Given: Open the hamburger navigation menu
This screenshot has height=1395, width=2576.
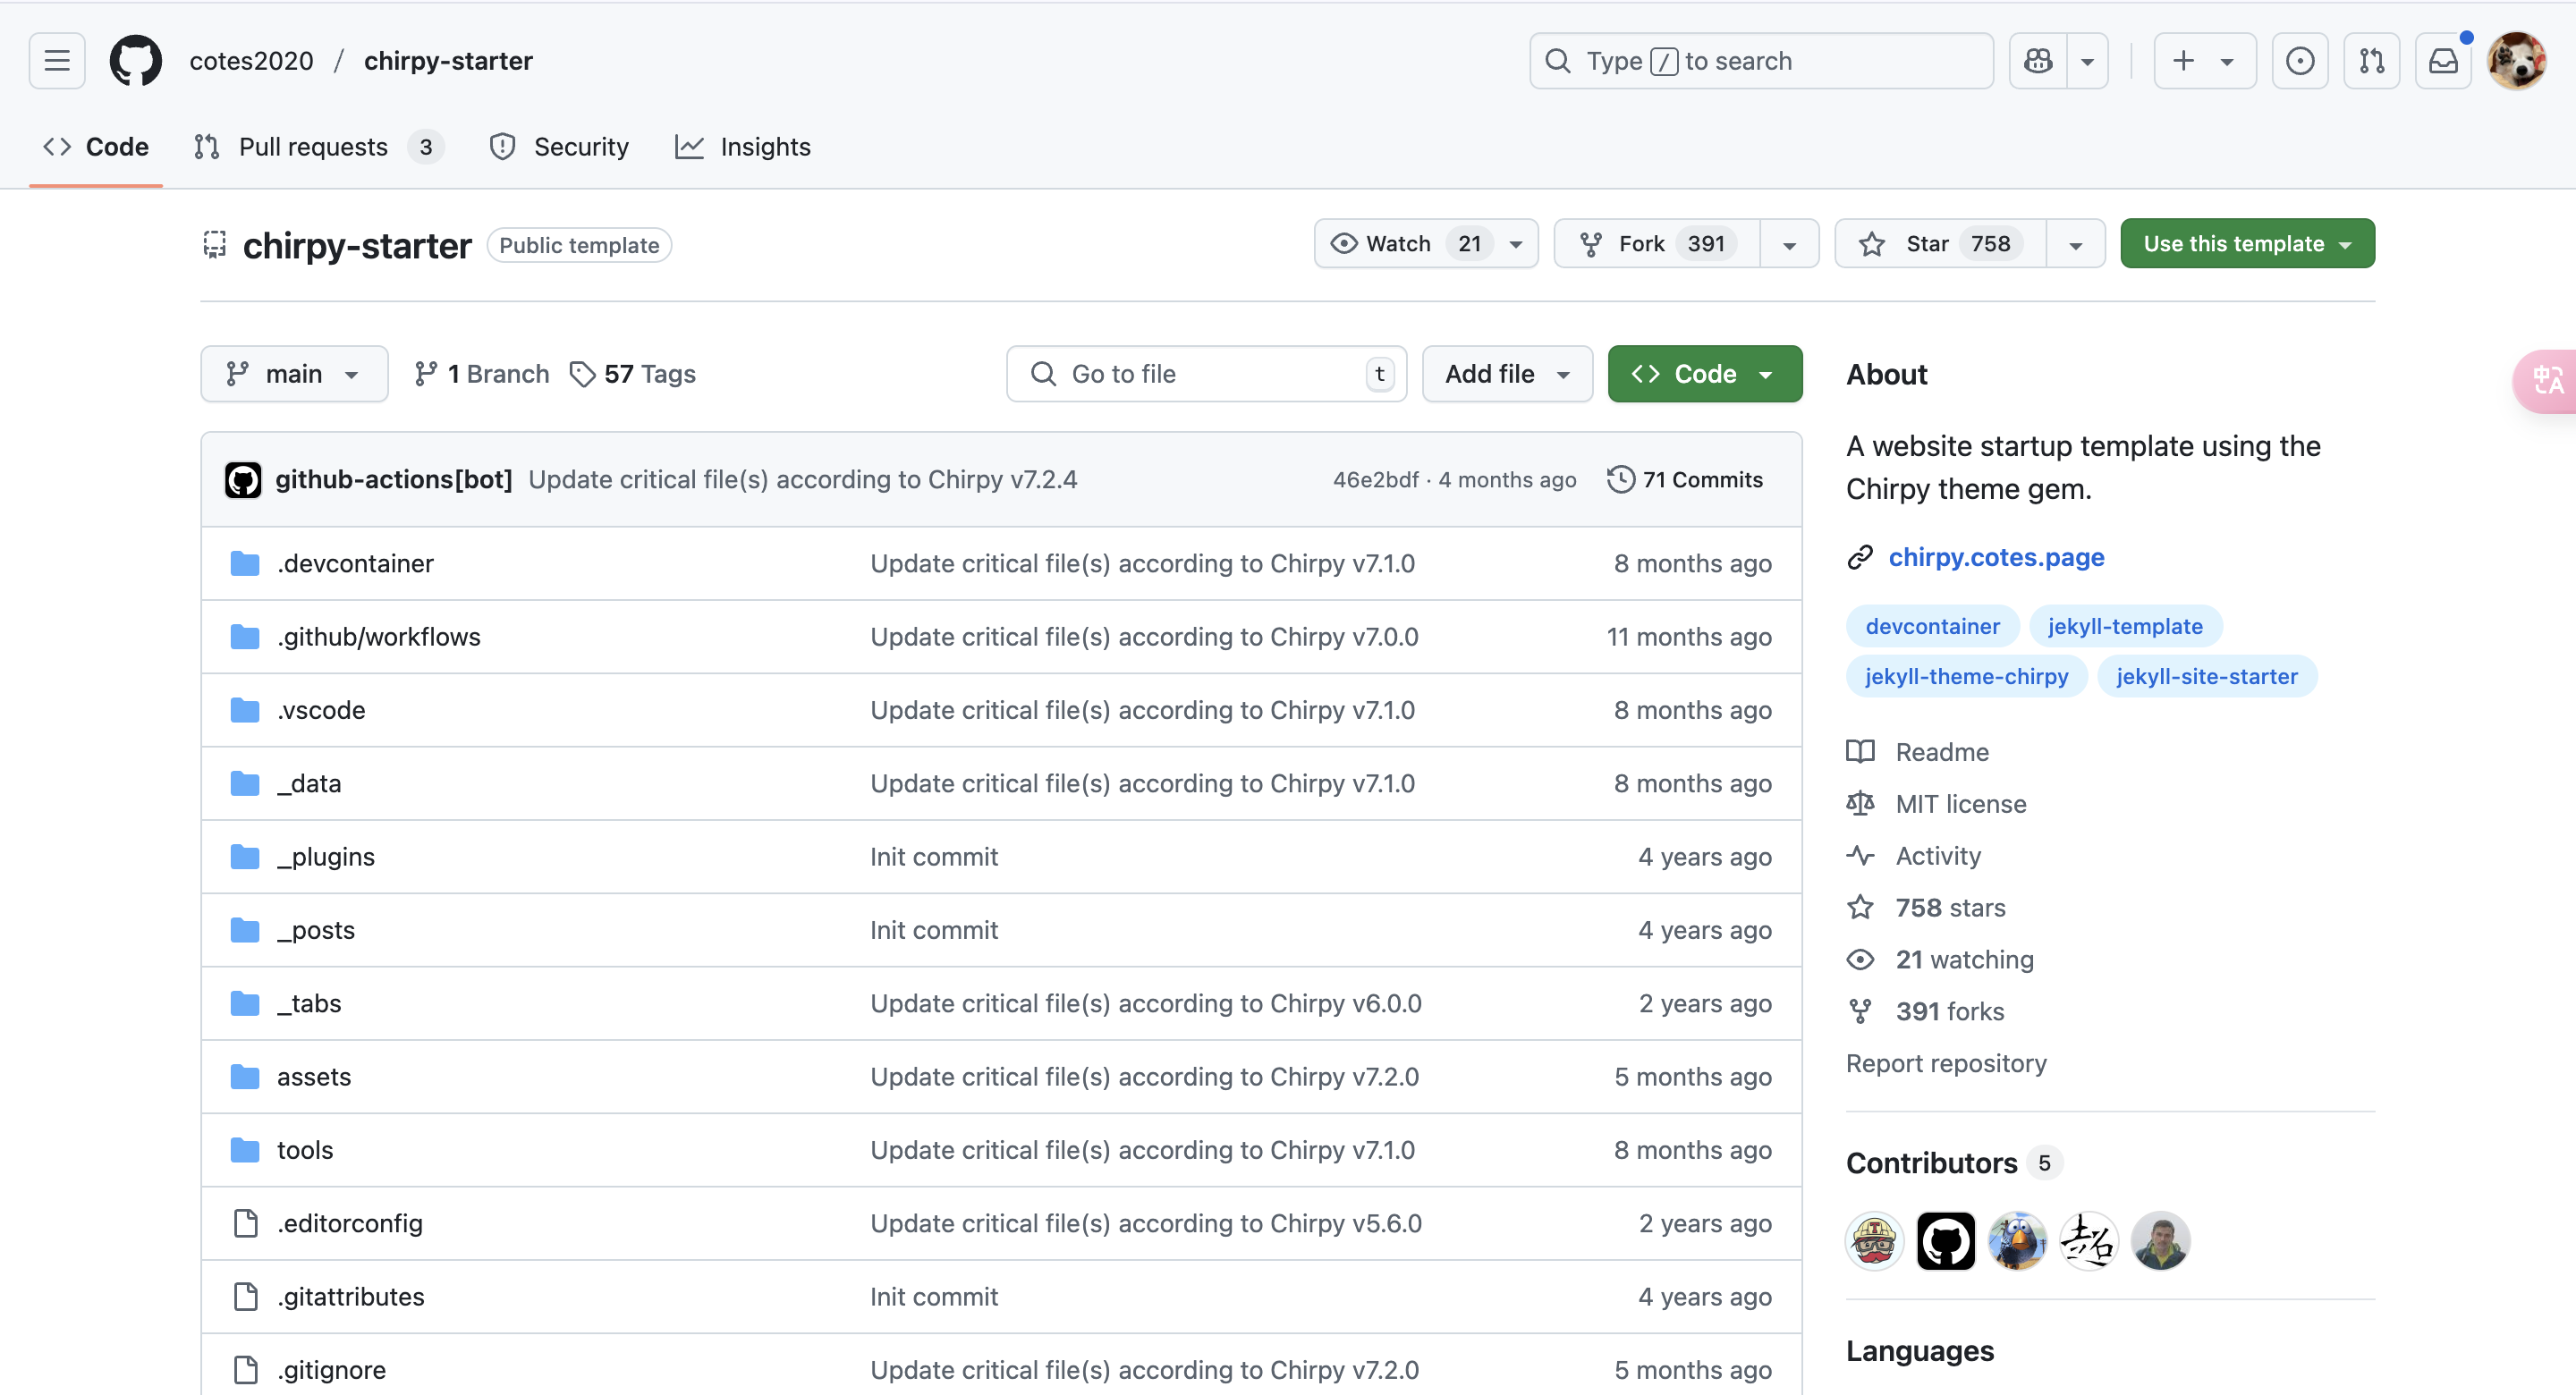Looking at the screenshot, I should 57,61.
